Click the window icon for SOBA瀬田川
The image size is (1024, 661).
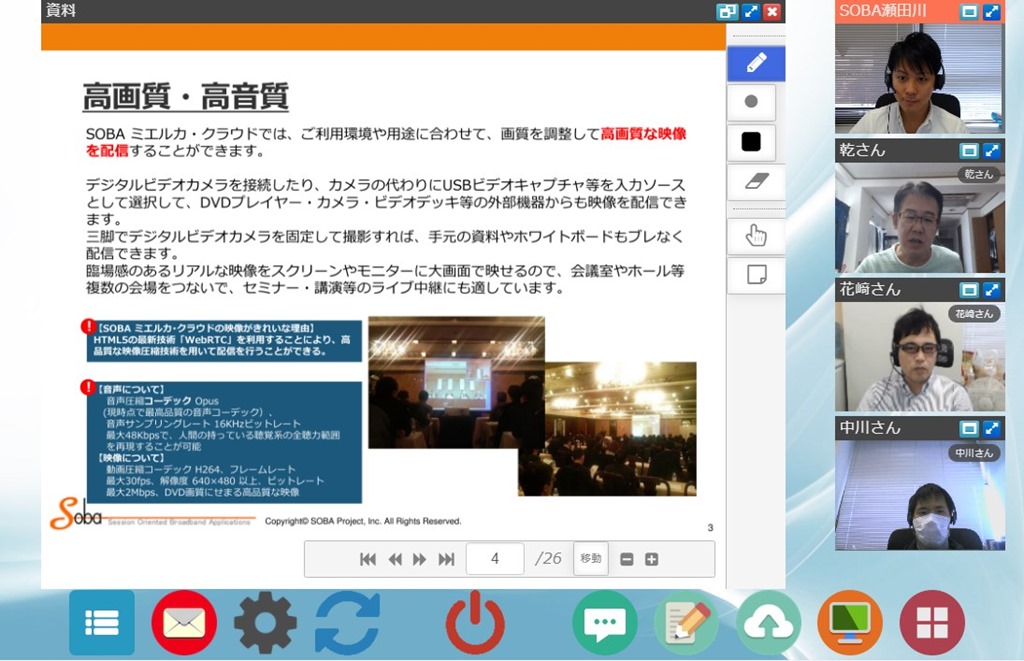[969, 12]
